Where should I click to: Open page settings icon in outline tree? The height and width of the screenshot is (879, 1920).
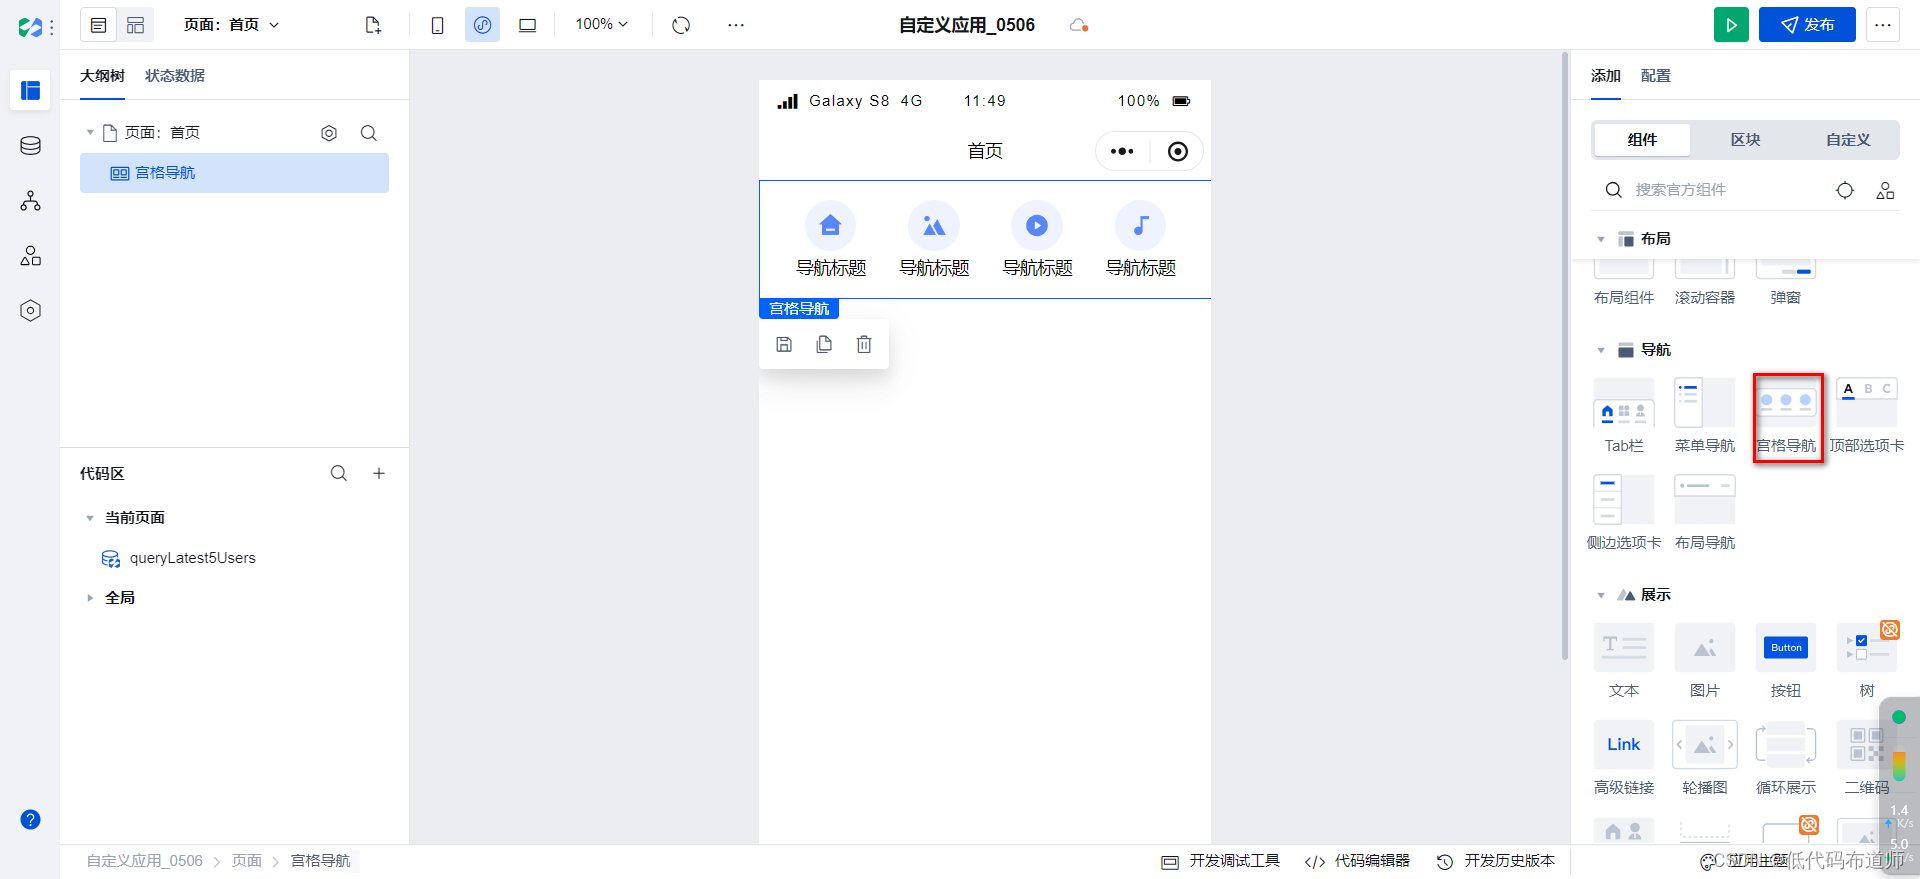(x=329, y=133)
